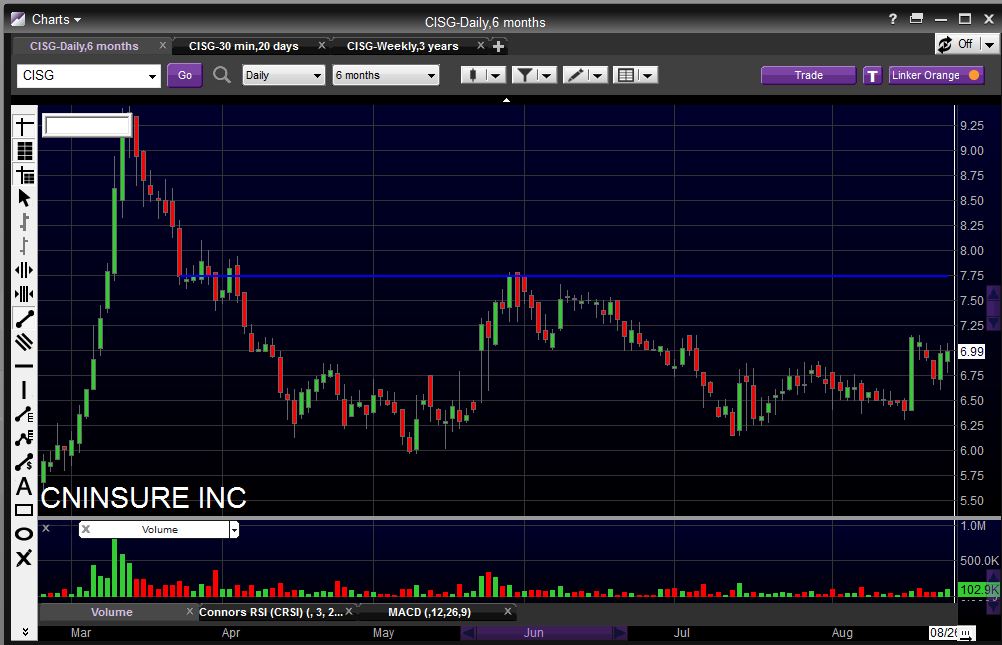Click the Go button
1002x645 pixels.
pos(184,75)
